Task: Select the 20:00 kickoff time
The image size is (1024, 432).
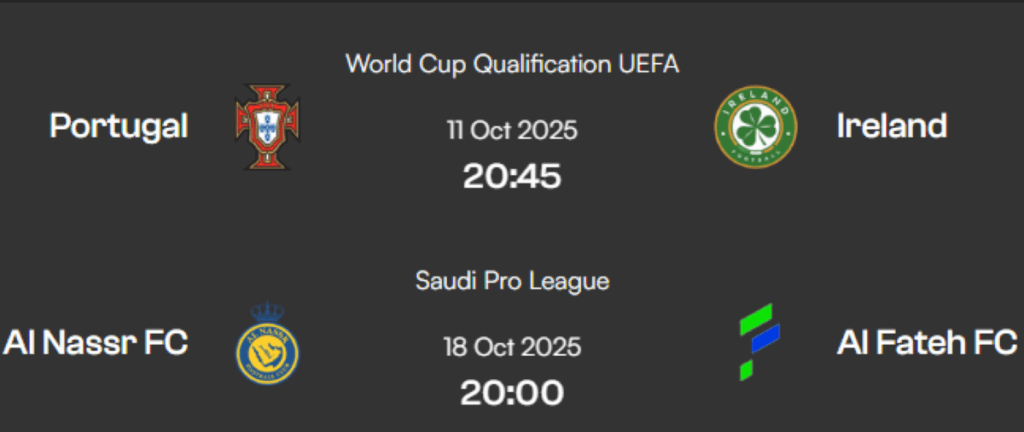Action: point(512,393)
